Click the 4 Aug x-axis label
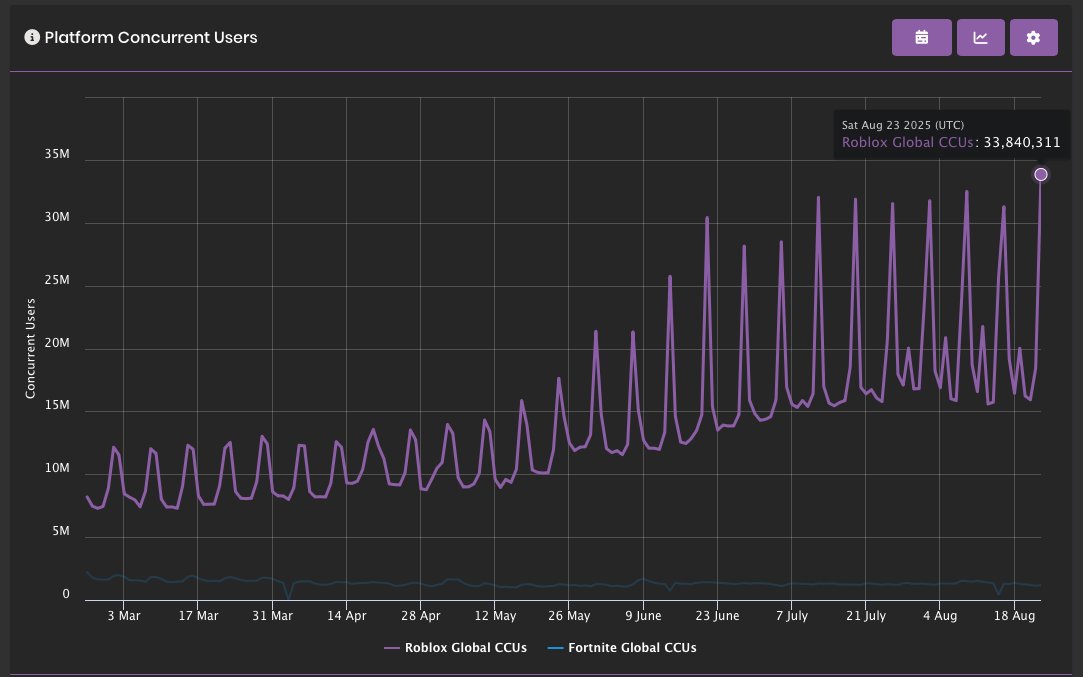Image resolution: width=1083 pixels, height=677 pixels. tap(940, 616)
